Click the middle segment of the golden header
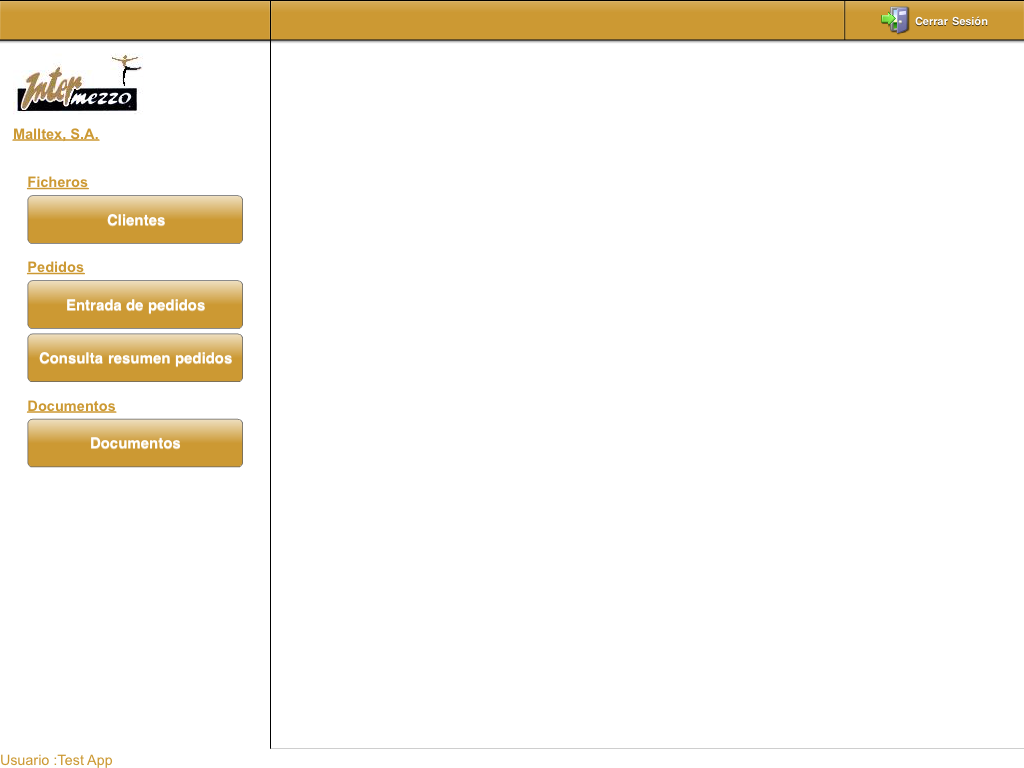Viewport: 1024px width, 768px height. click(557, 20)
